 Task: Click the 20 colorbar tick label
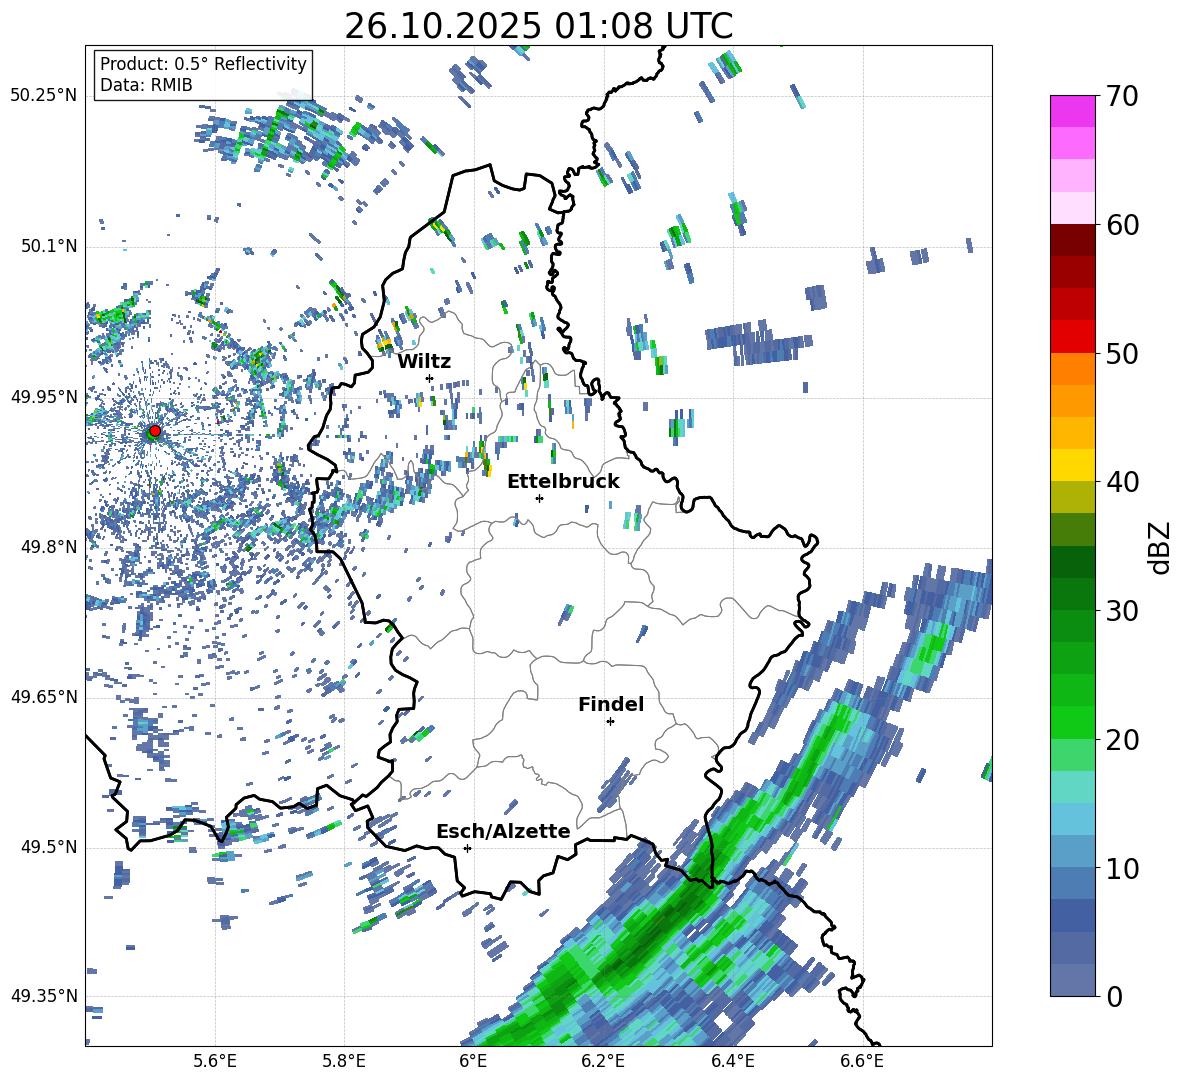tap(1122, 739)
